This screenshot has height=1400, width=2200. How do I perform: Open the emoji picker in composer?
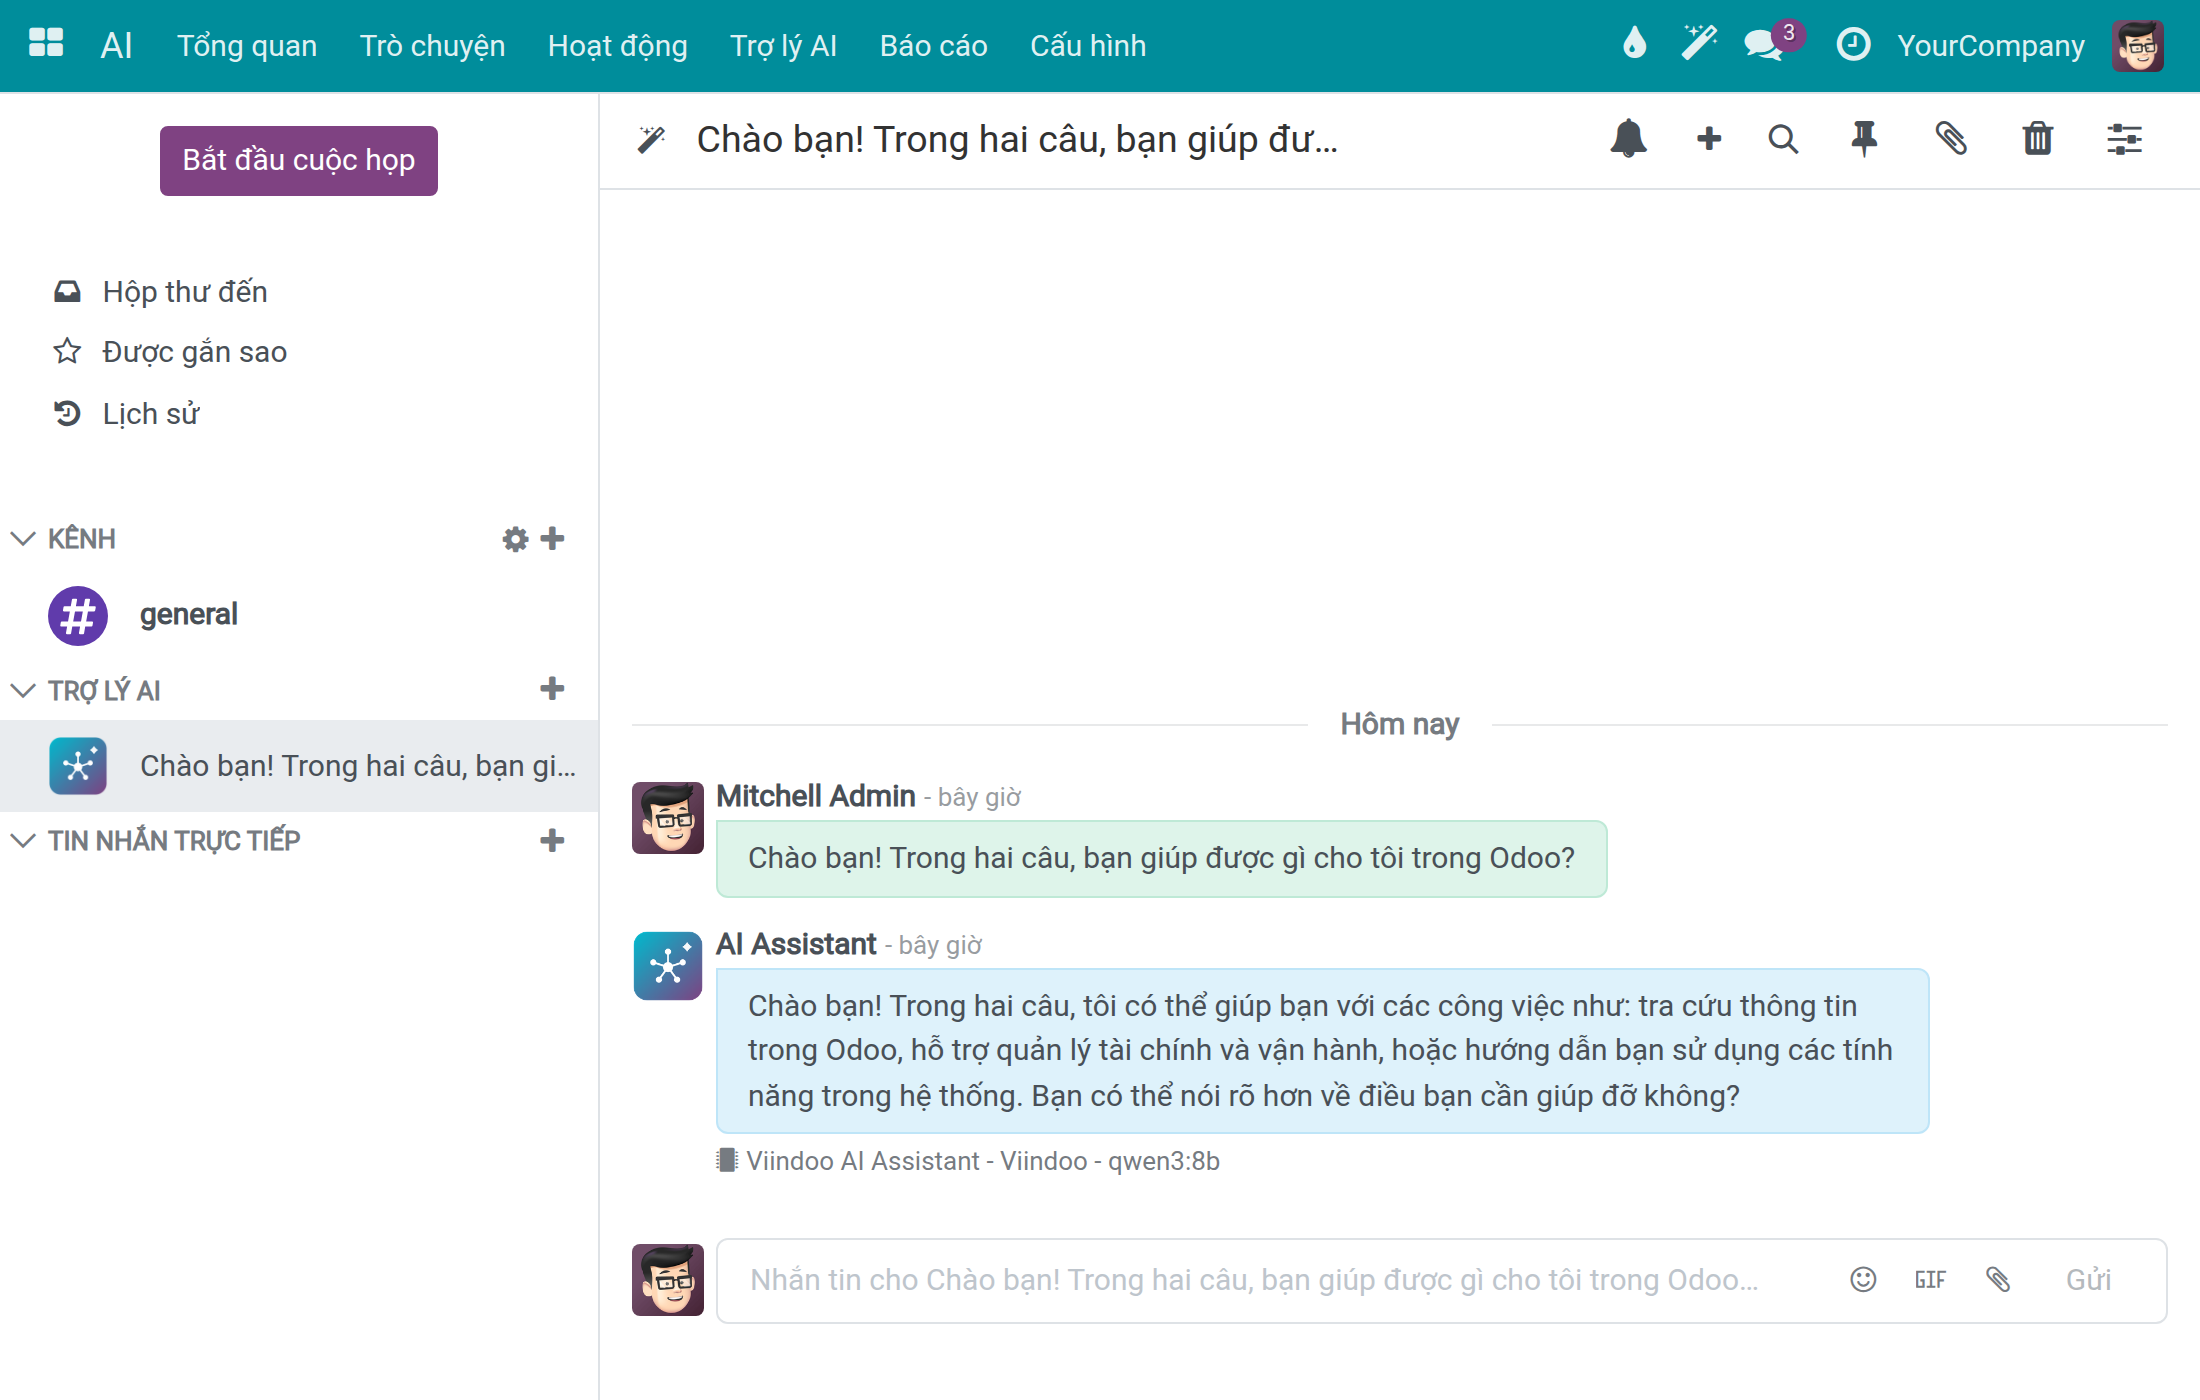pos(1863,1280)
